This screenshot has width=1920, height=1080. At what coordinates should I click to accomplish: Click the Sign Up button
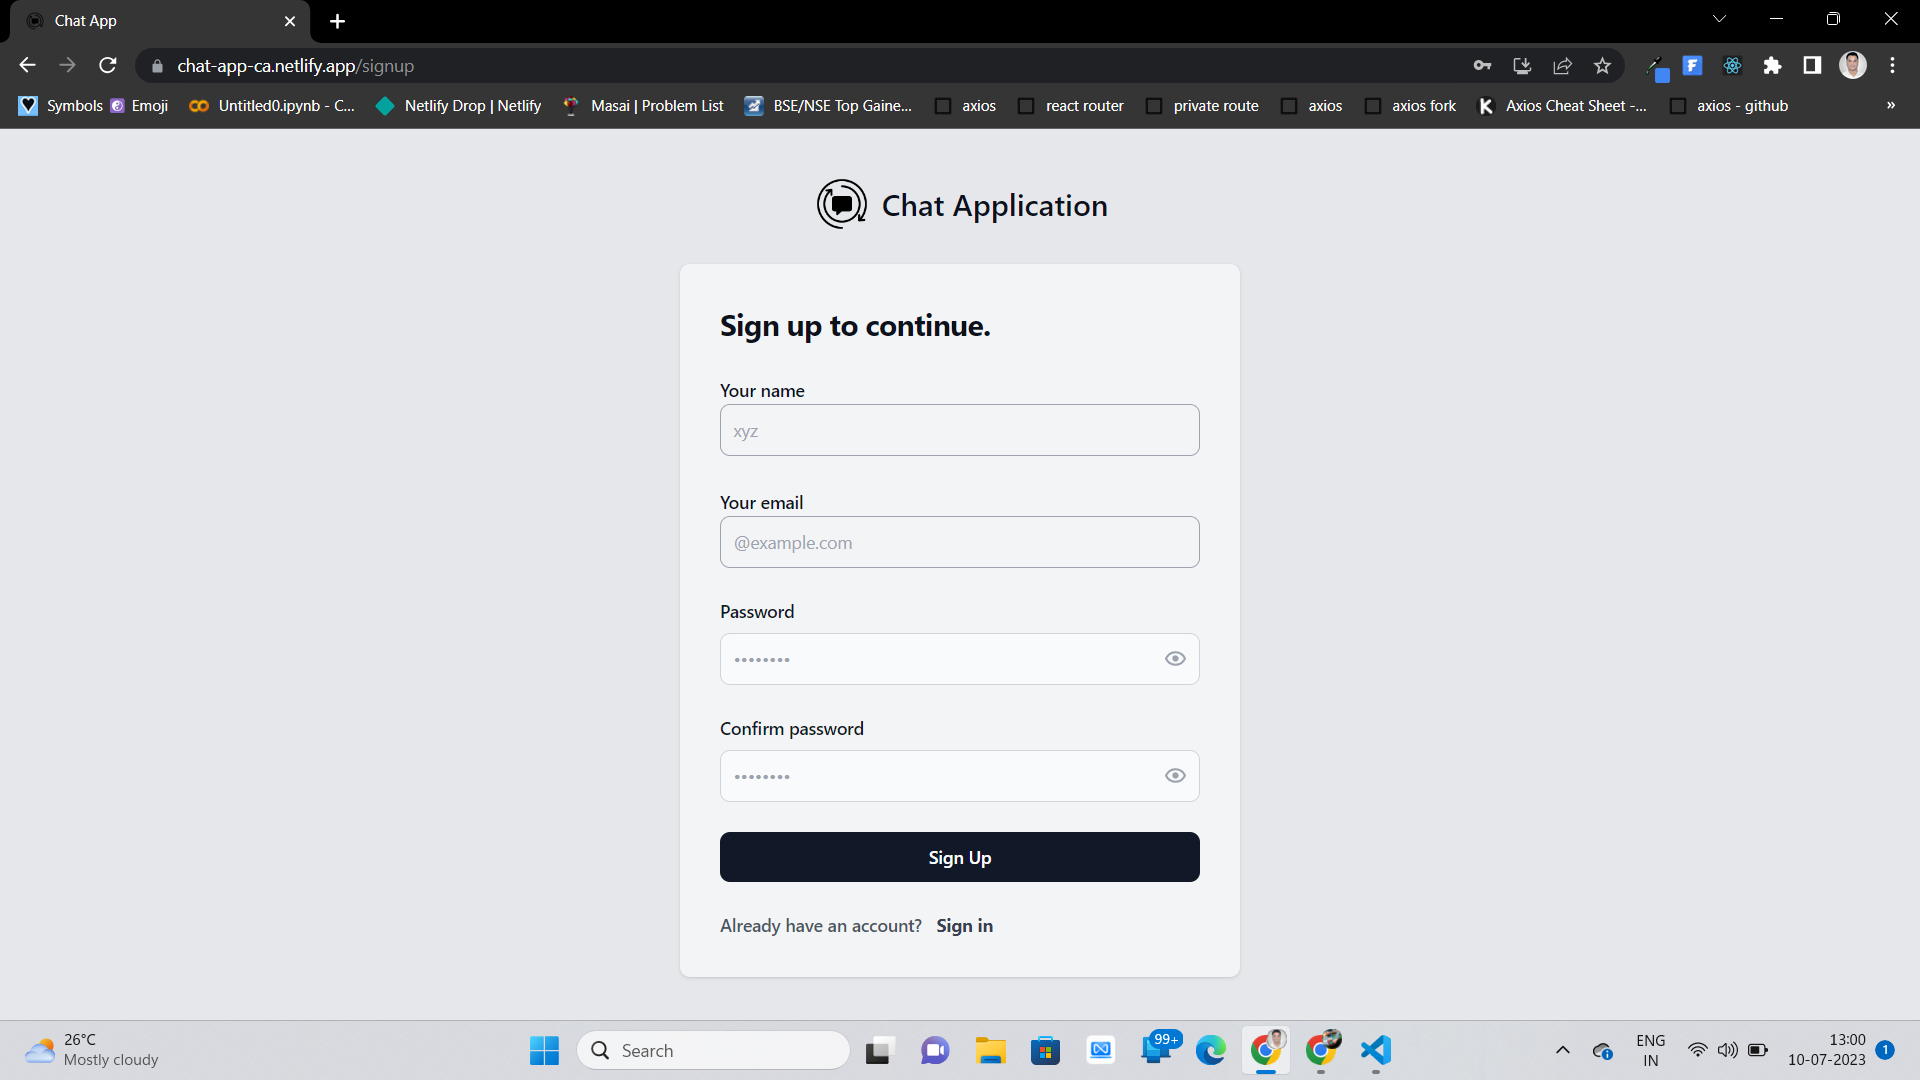[x=960, y=857]
